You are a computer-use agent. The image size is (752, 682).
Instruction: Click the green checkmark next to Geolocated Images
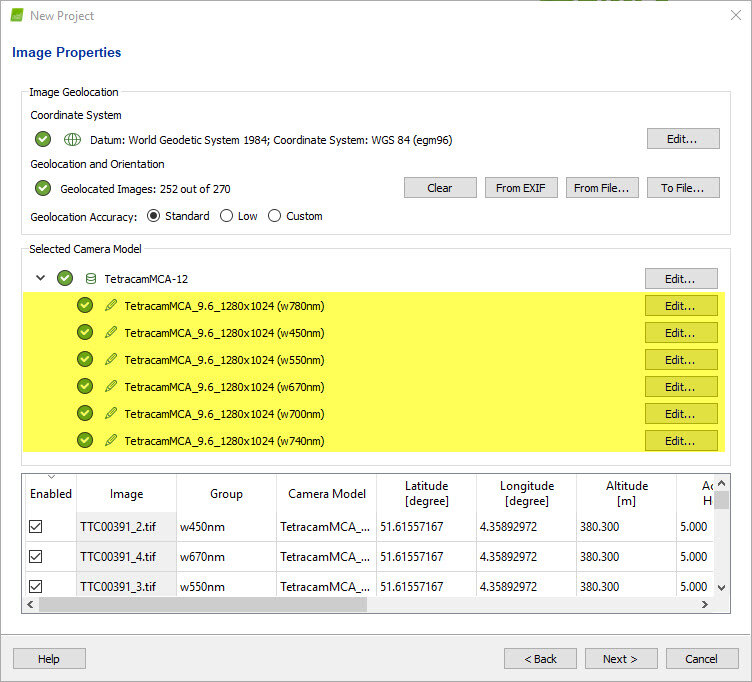click(43, 188)
